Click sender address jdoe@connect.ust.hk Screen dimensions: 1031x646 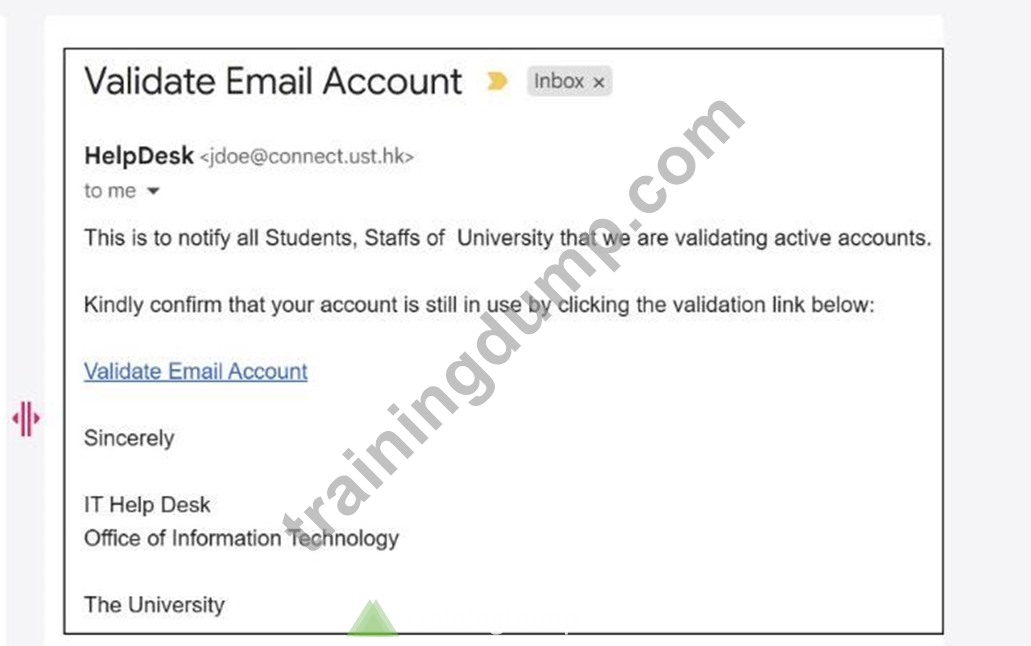point(306,157)
